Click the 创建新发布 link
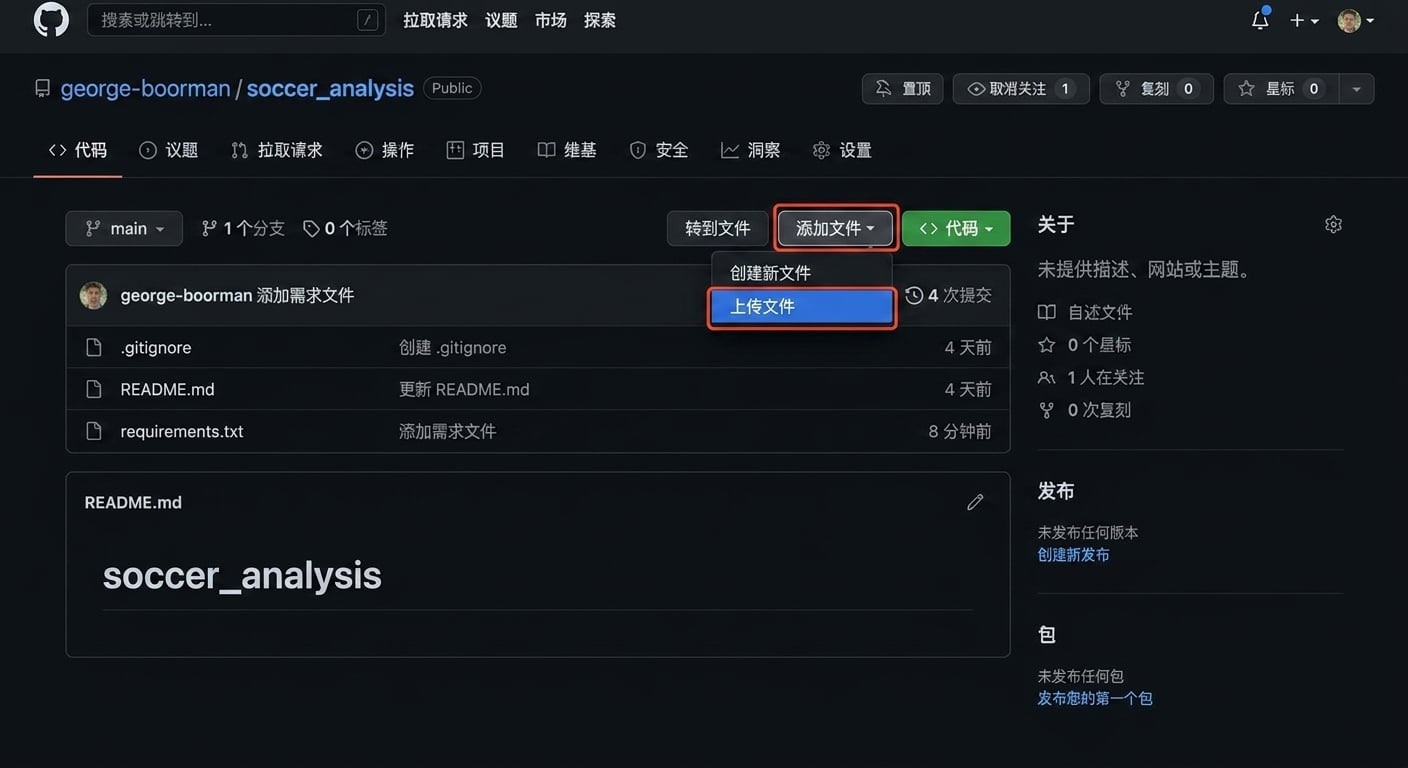 (1073, 554)
